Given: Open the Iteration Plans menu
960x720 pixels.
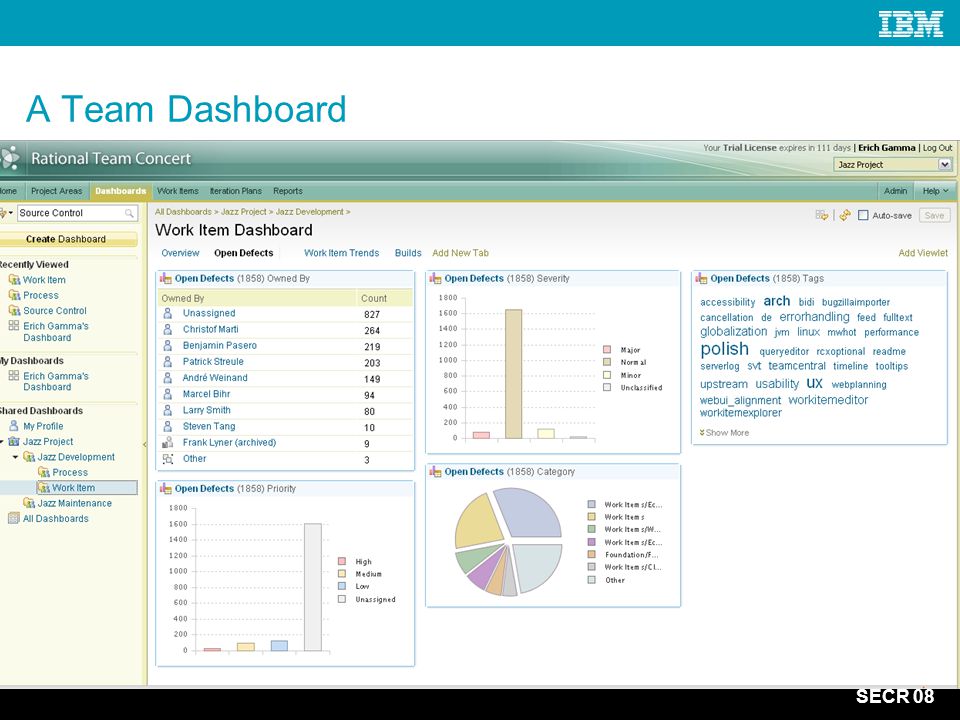Looking at the screenshot, I should click(x=236, y=191).
